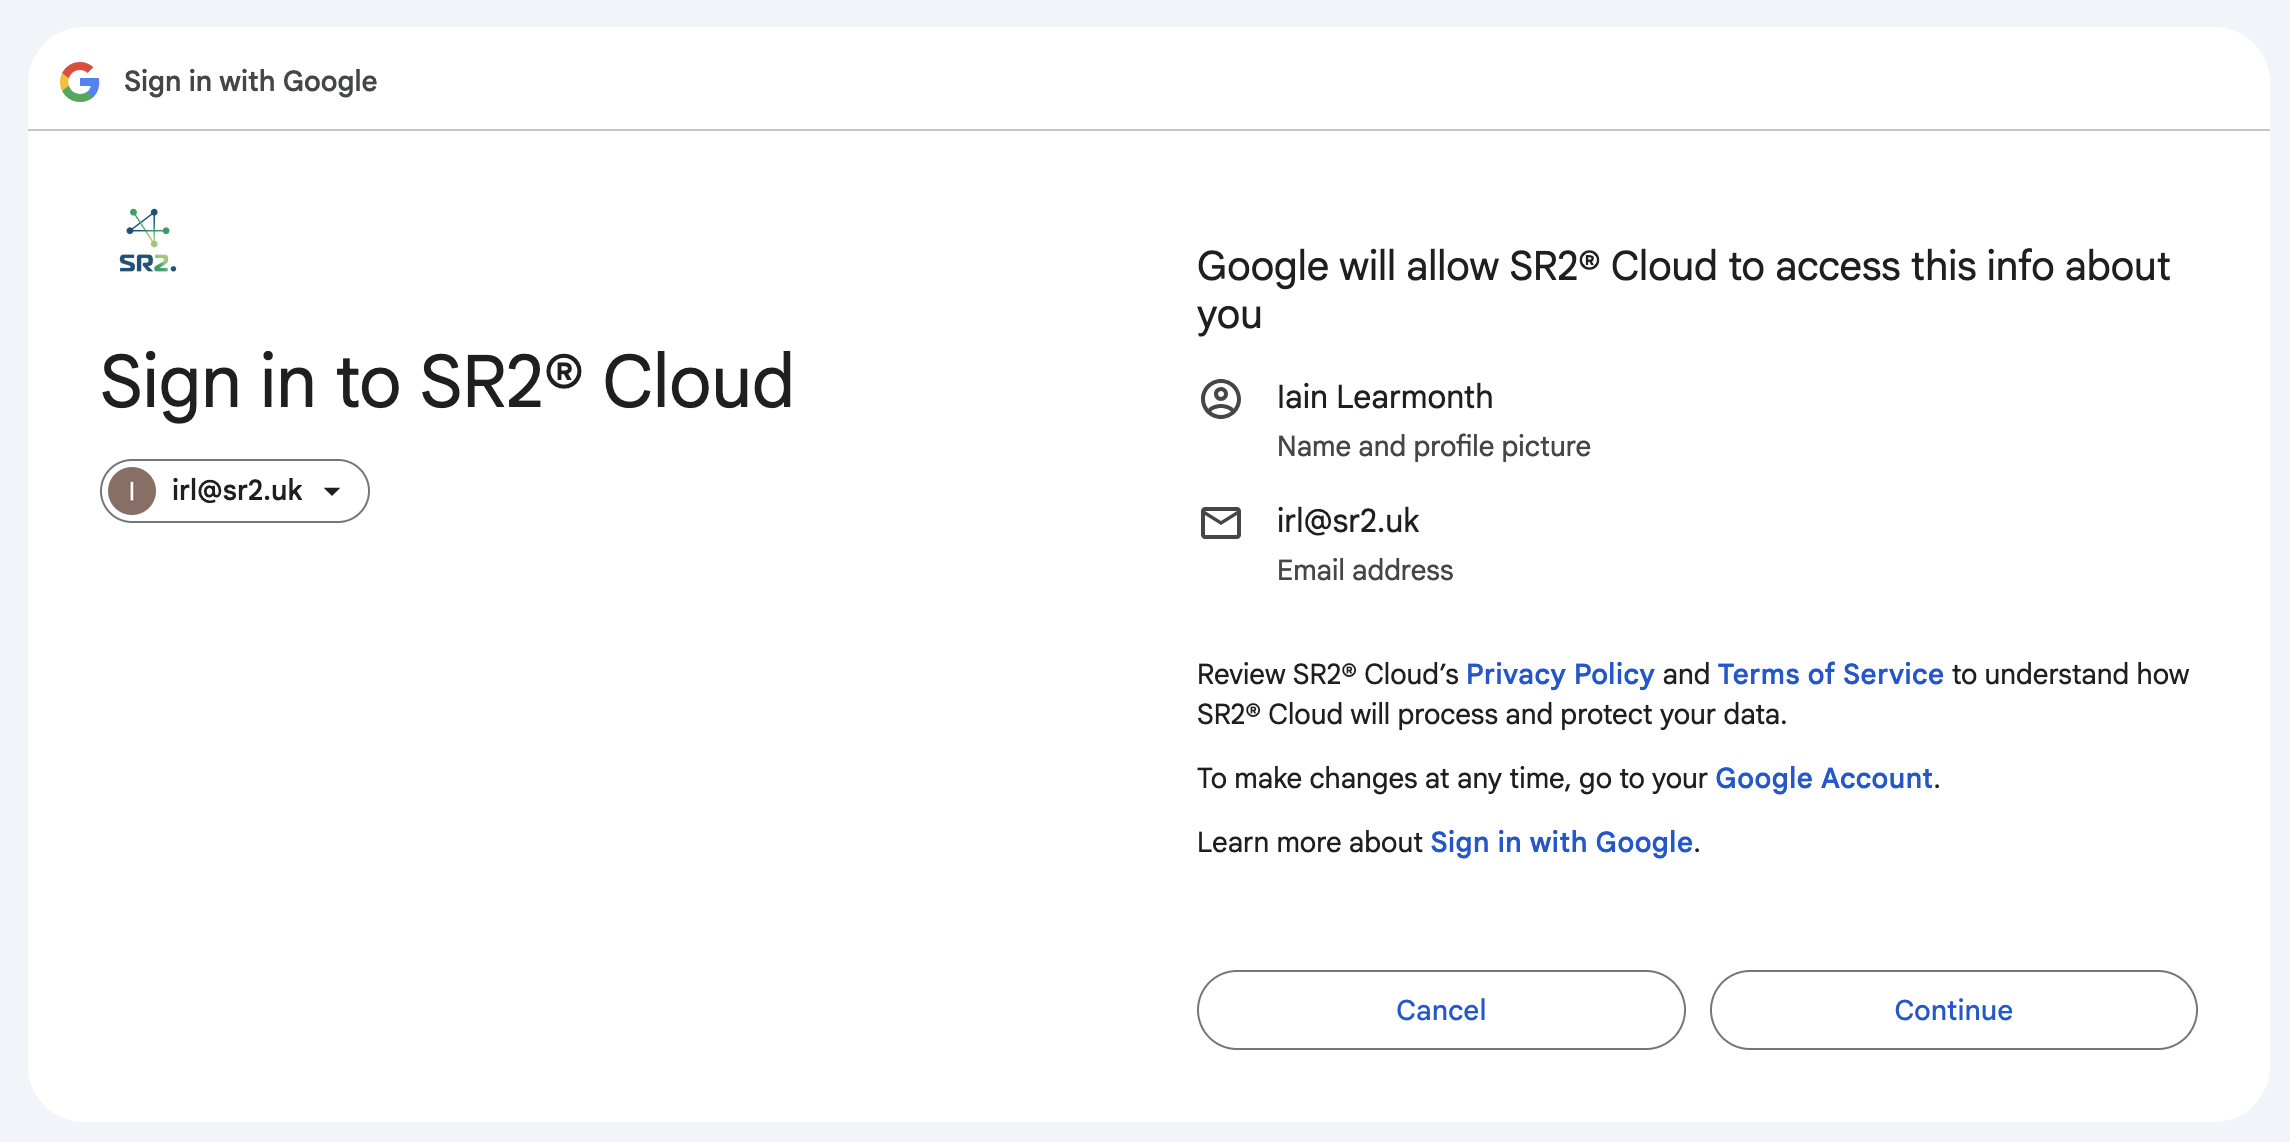Image resolution: width=2290 pixels, height=1142 pixels.
Task: Open the Terms of Service link
Action: [1829, 674]
